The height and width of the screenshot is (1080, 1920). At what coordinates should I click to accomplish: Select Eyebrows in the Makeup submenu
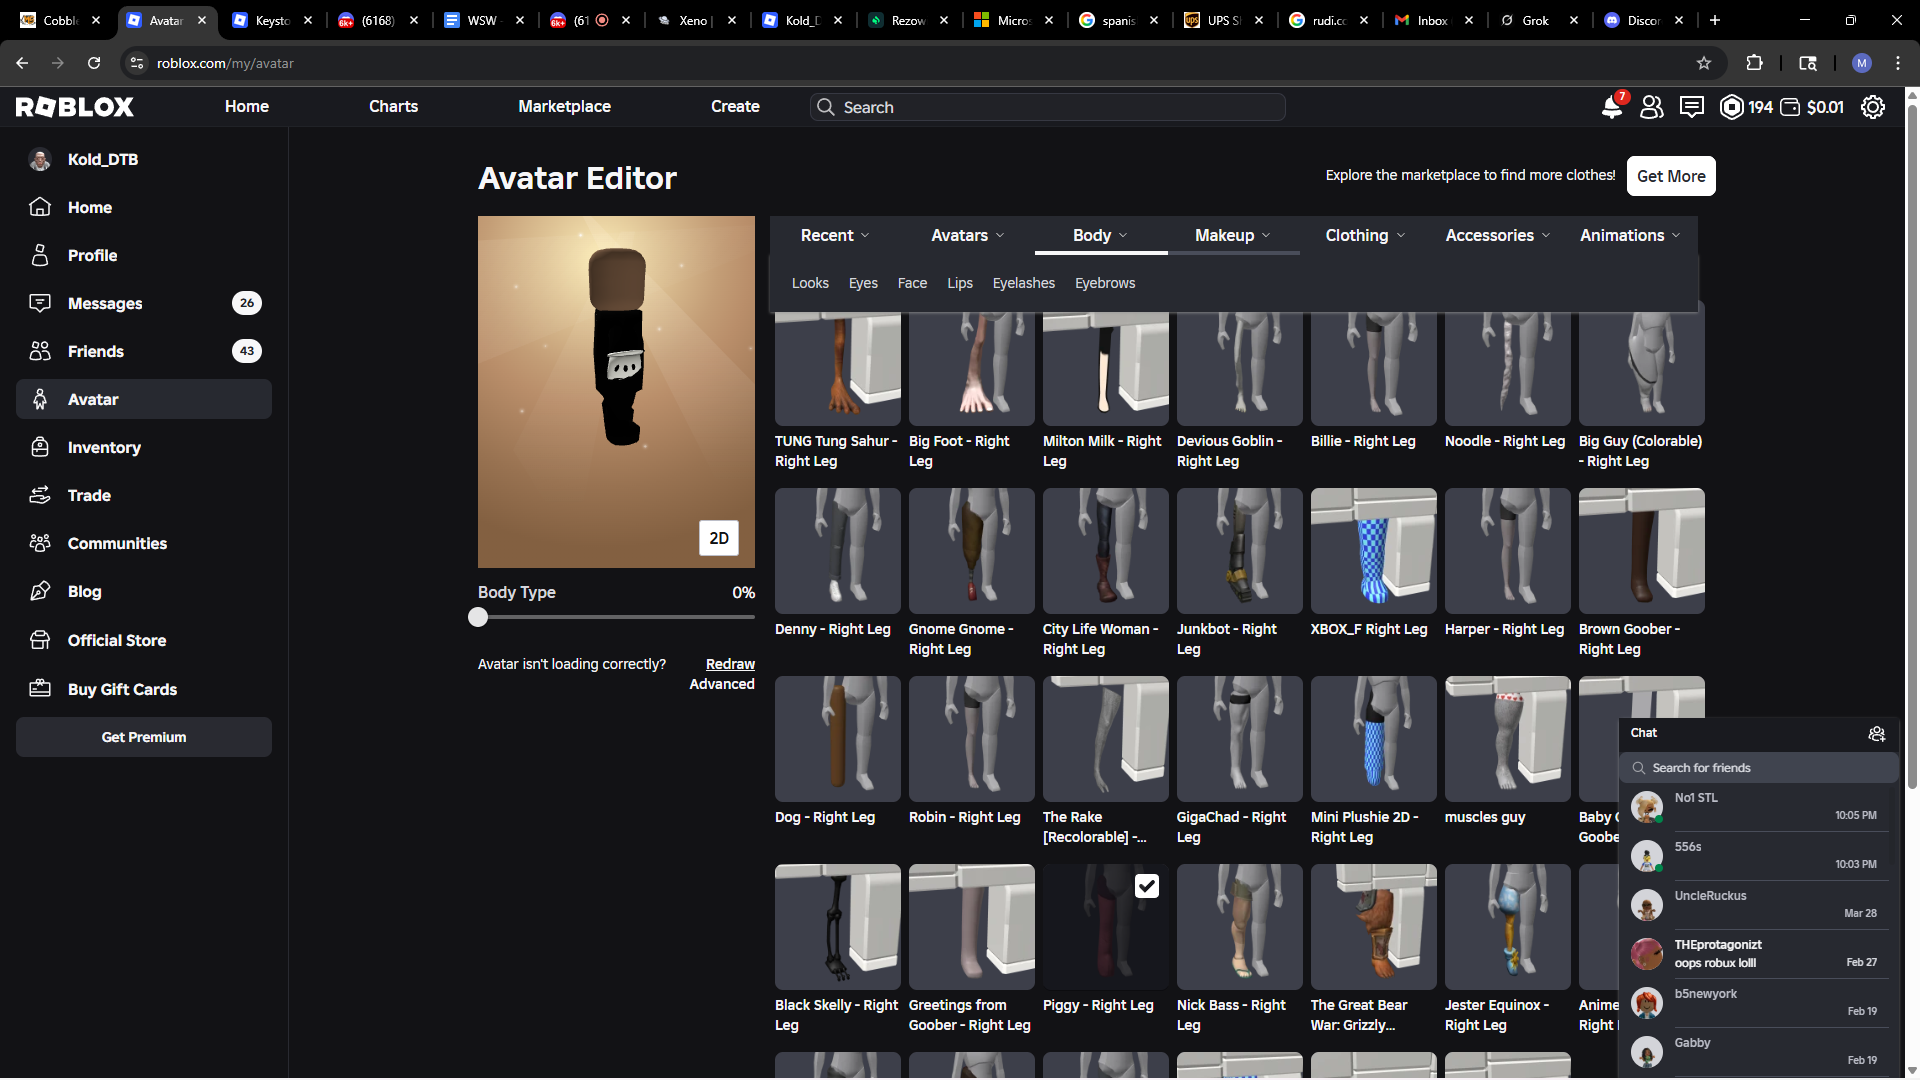coord(1105,283)
